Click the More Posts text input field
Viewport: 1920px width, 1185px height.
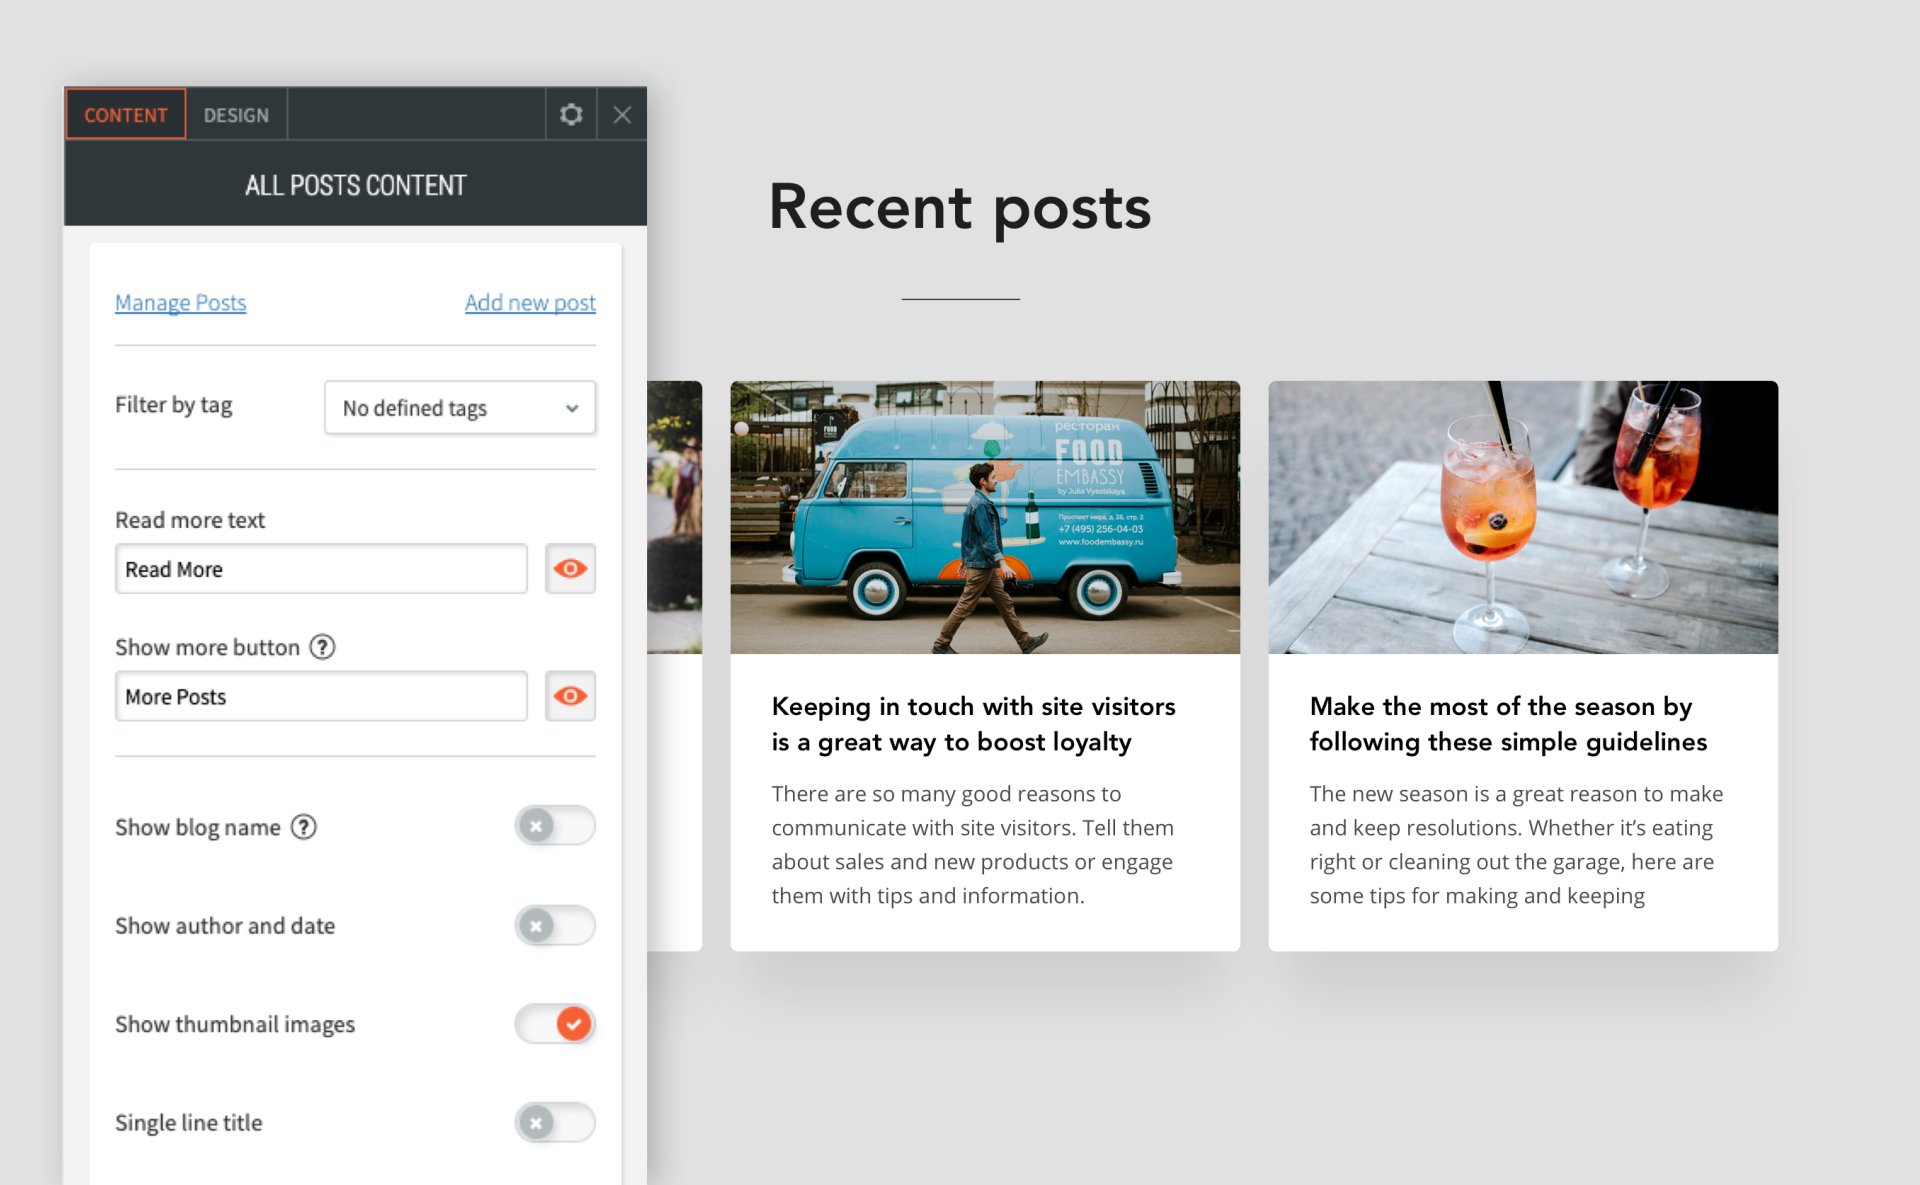(x=321, y=696)
